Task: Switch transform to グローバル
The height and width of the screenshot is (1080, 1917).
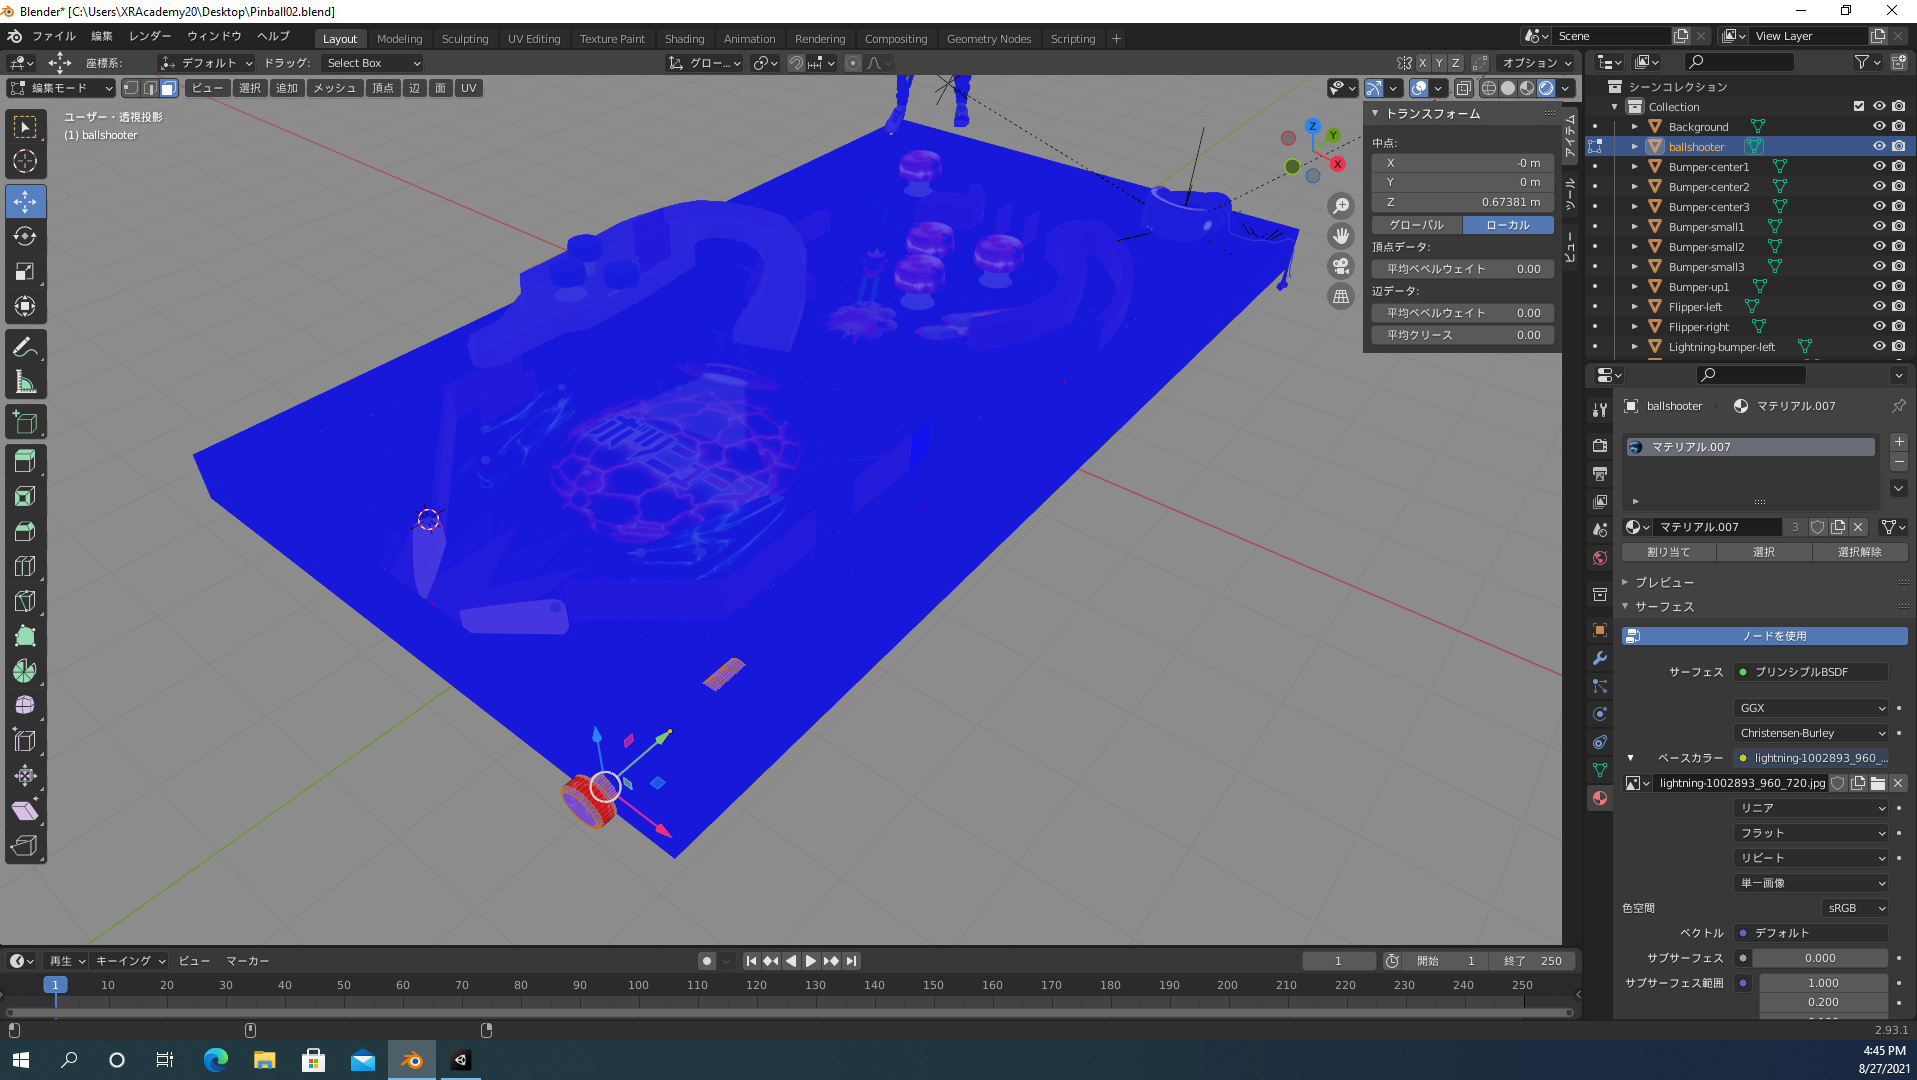Action: coord(1416,225)
